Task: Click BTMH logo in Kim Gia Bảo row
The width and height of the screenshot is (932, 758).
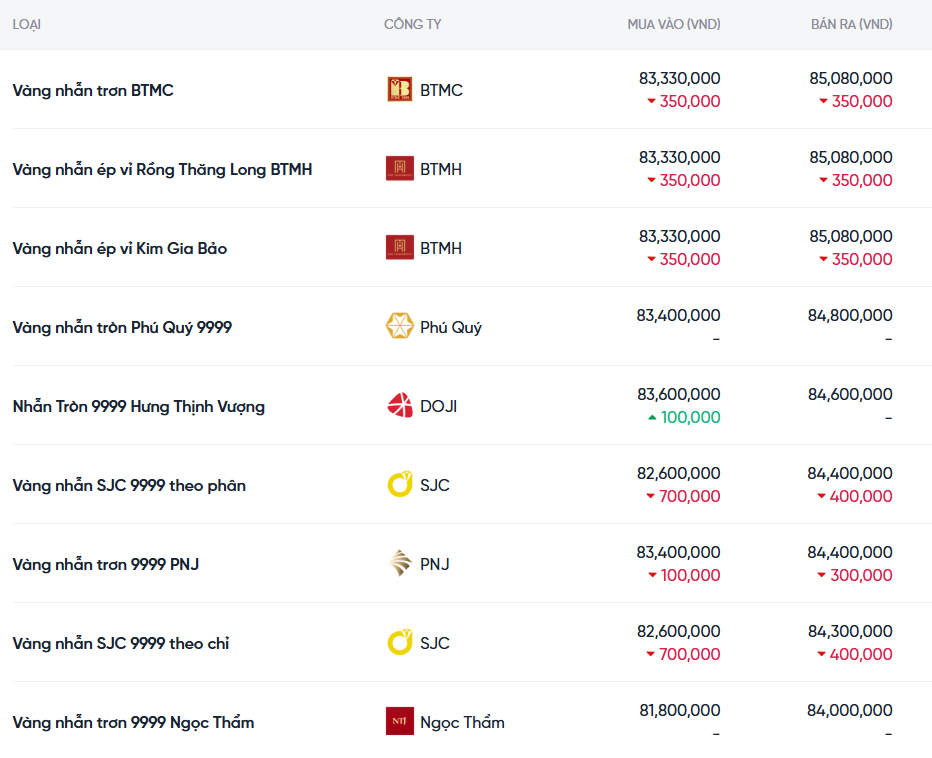Action: [x=399, y=248]
